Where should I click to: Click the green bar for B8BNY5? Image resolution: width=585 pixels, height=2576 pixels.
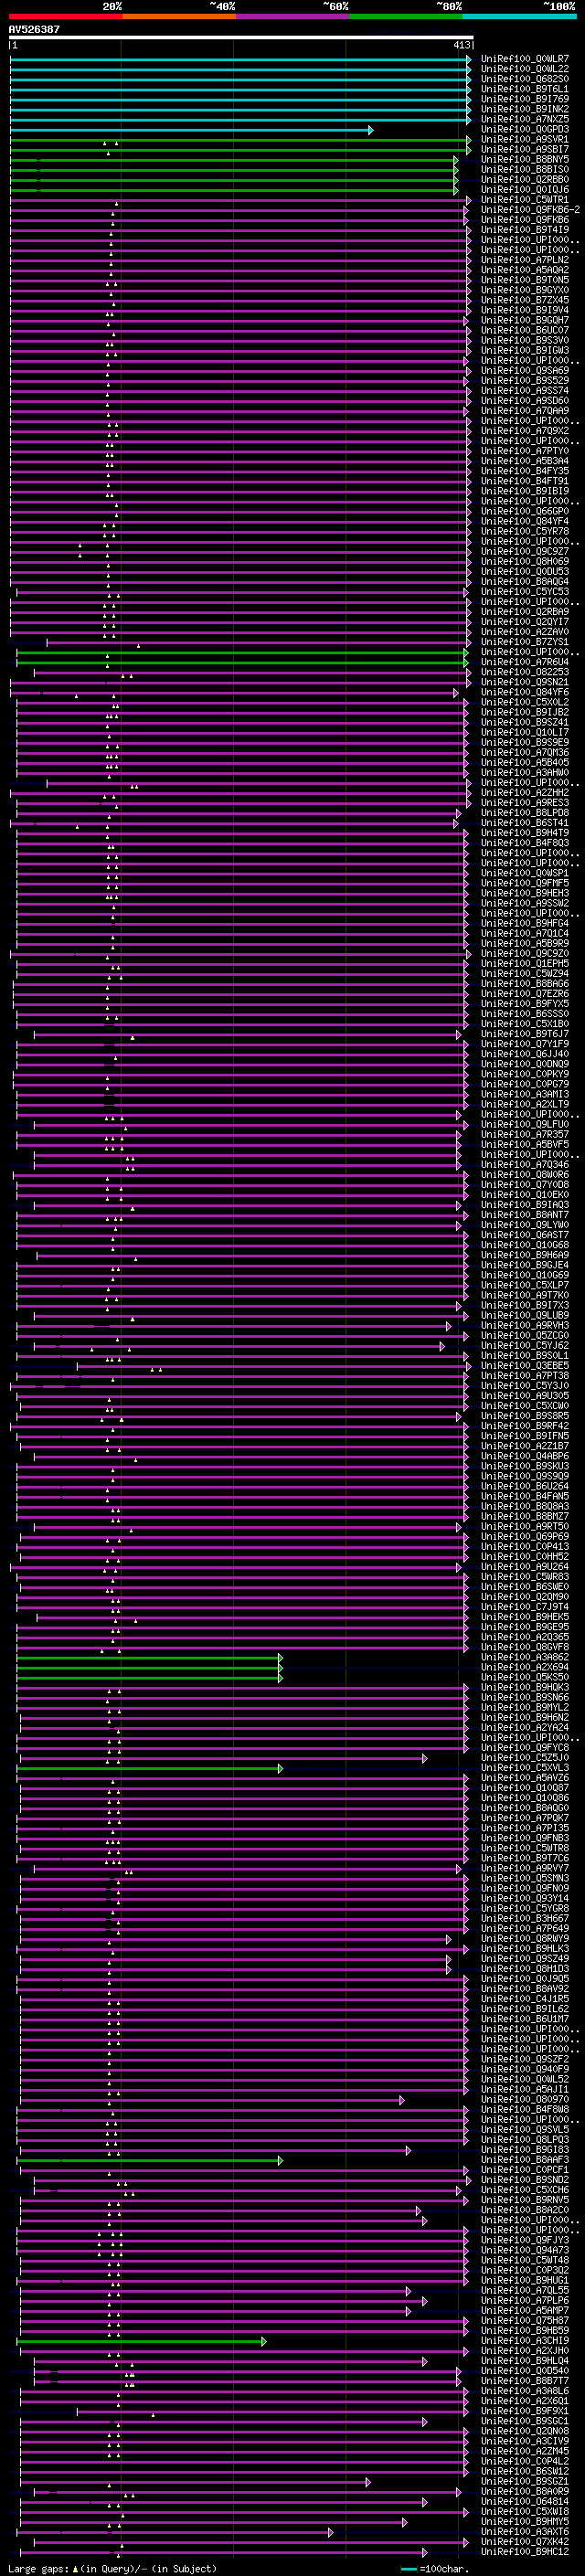click(234, 160)
